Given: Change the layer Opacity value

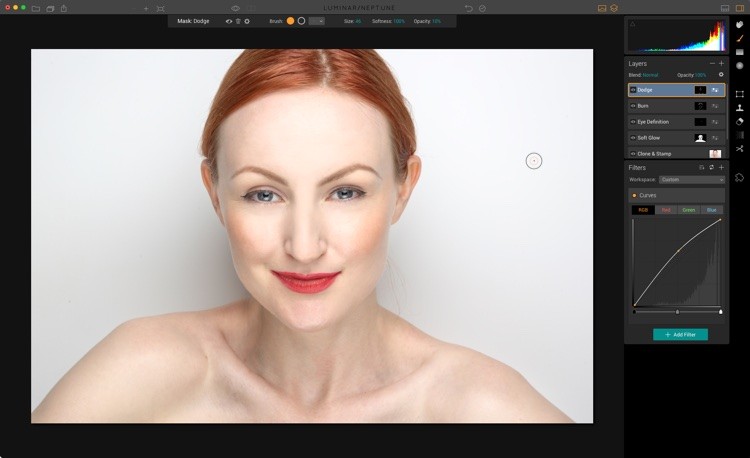Looking at the screenshot, I should click(700, 75).
